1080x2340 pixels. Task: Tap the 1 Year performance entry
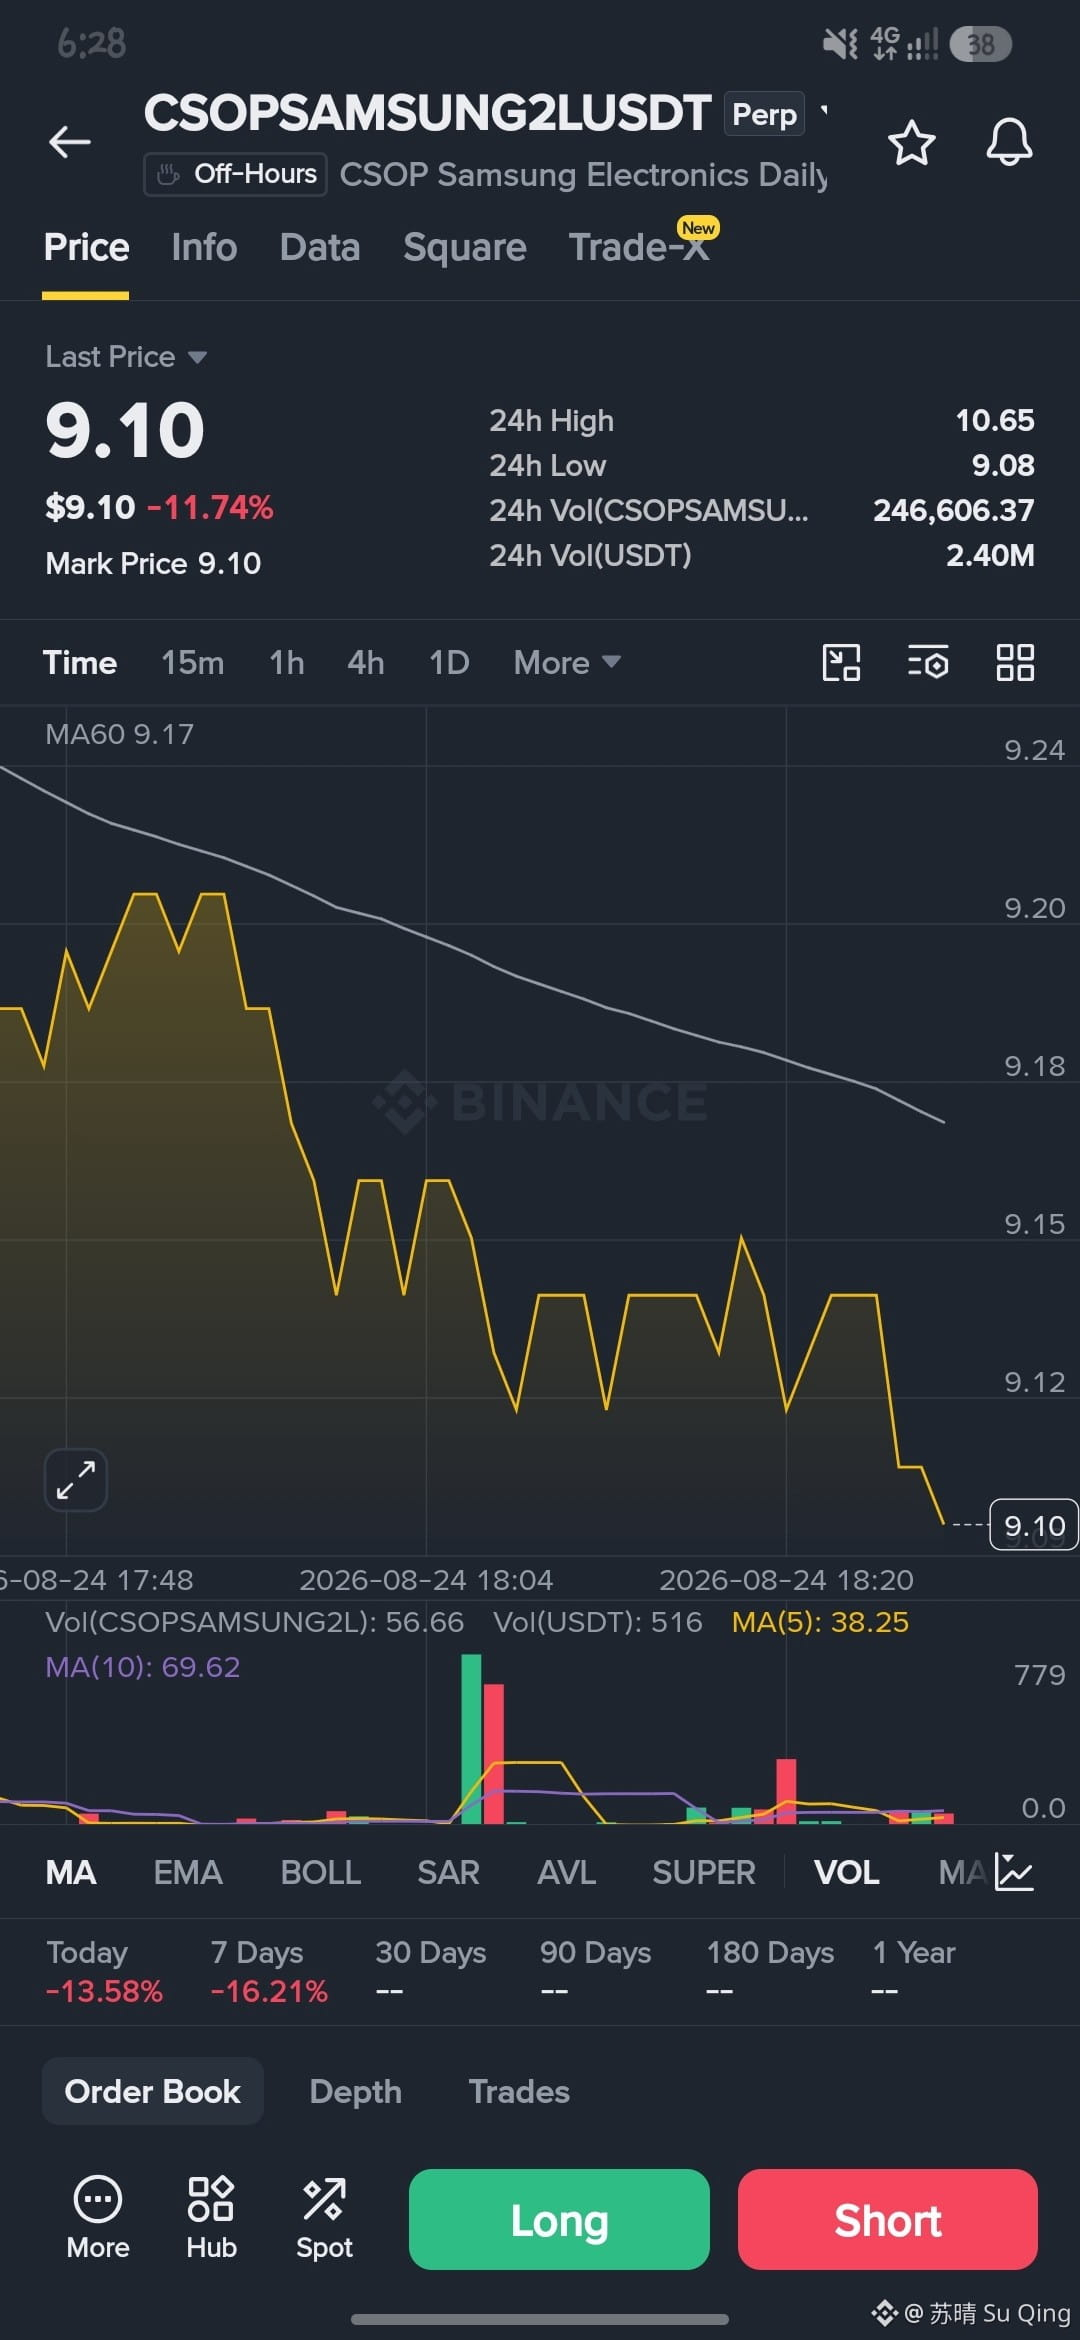point(914,1971)
